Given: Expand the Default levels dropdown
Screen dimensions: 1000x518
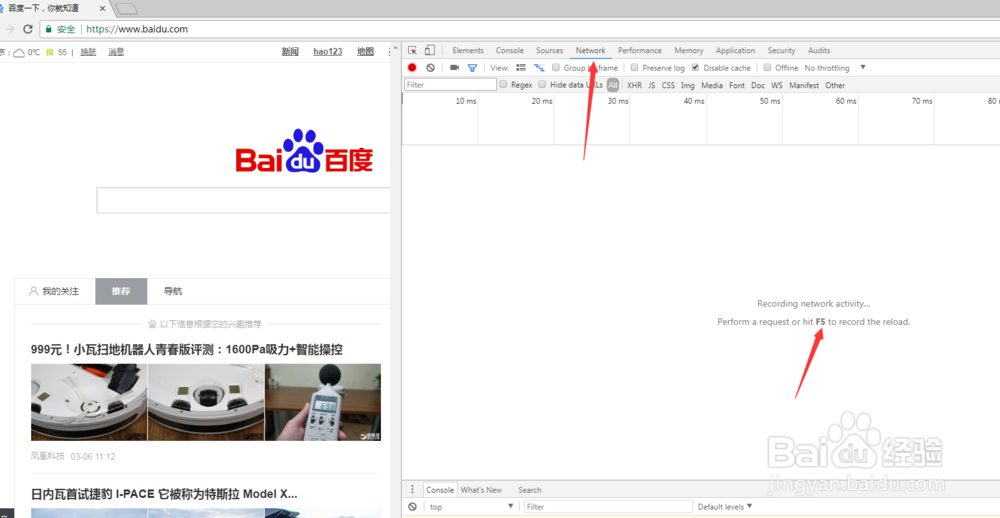Looking at the screenshot, I should pyautogui.click(x=724, y=507).
